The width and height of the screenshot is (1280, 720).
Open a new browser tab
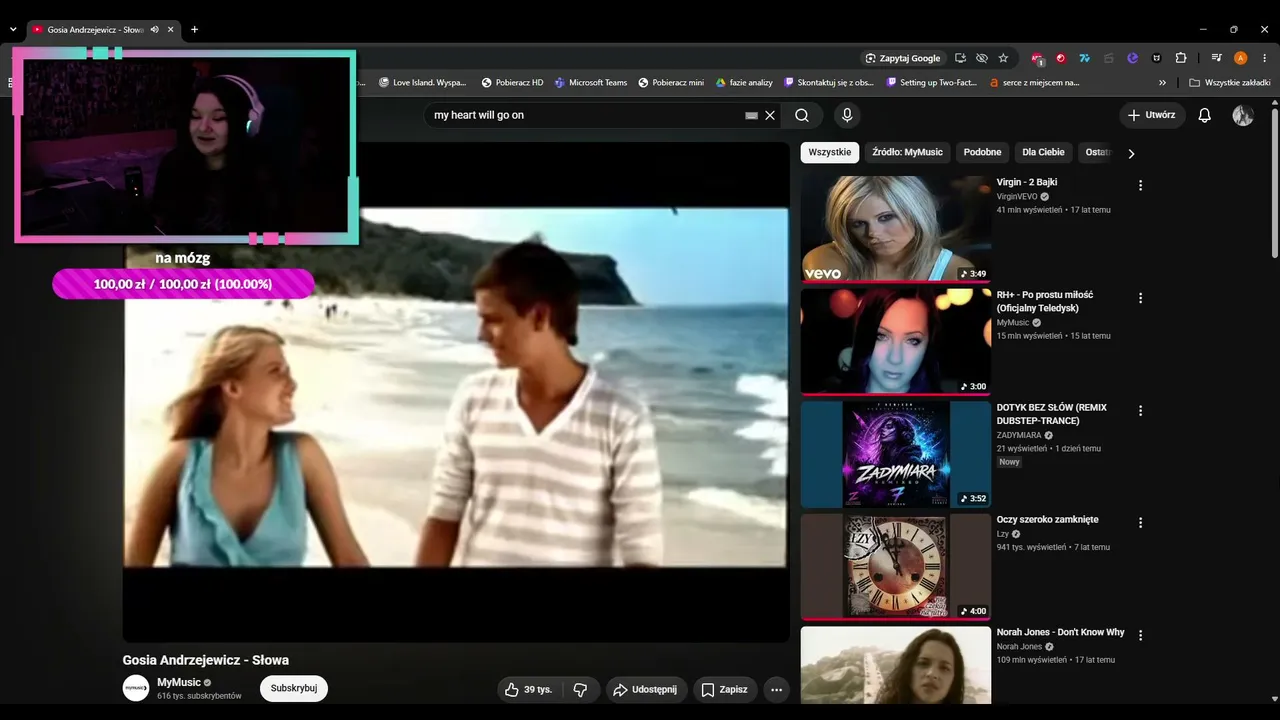tap(194, 30)
